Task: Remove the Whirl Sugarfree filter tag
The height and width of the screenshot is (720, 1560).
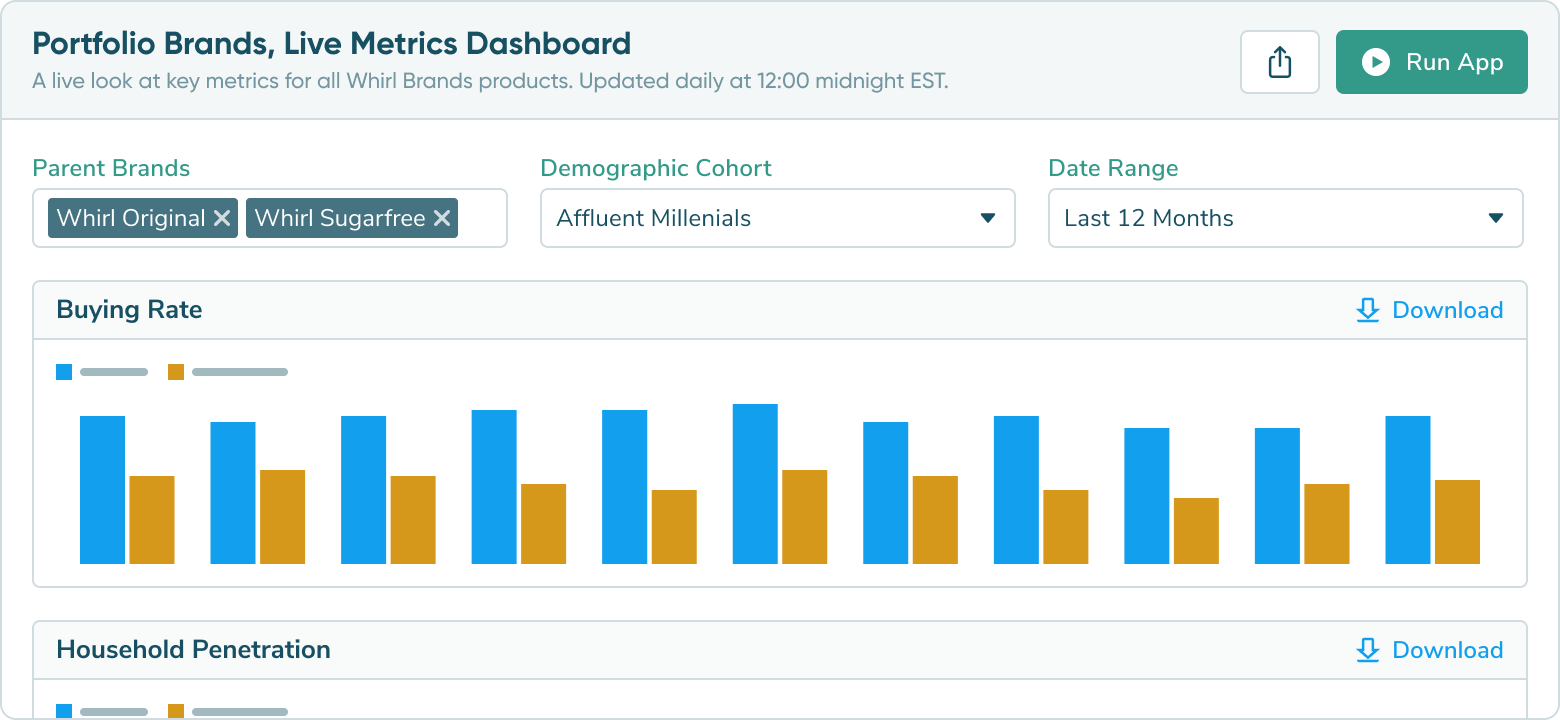Action: (441, 217)
